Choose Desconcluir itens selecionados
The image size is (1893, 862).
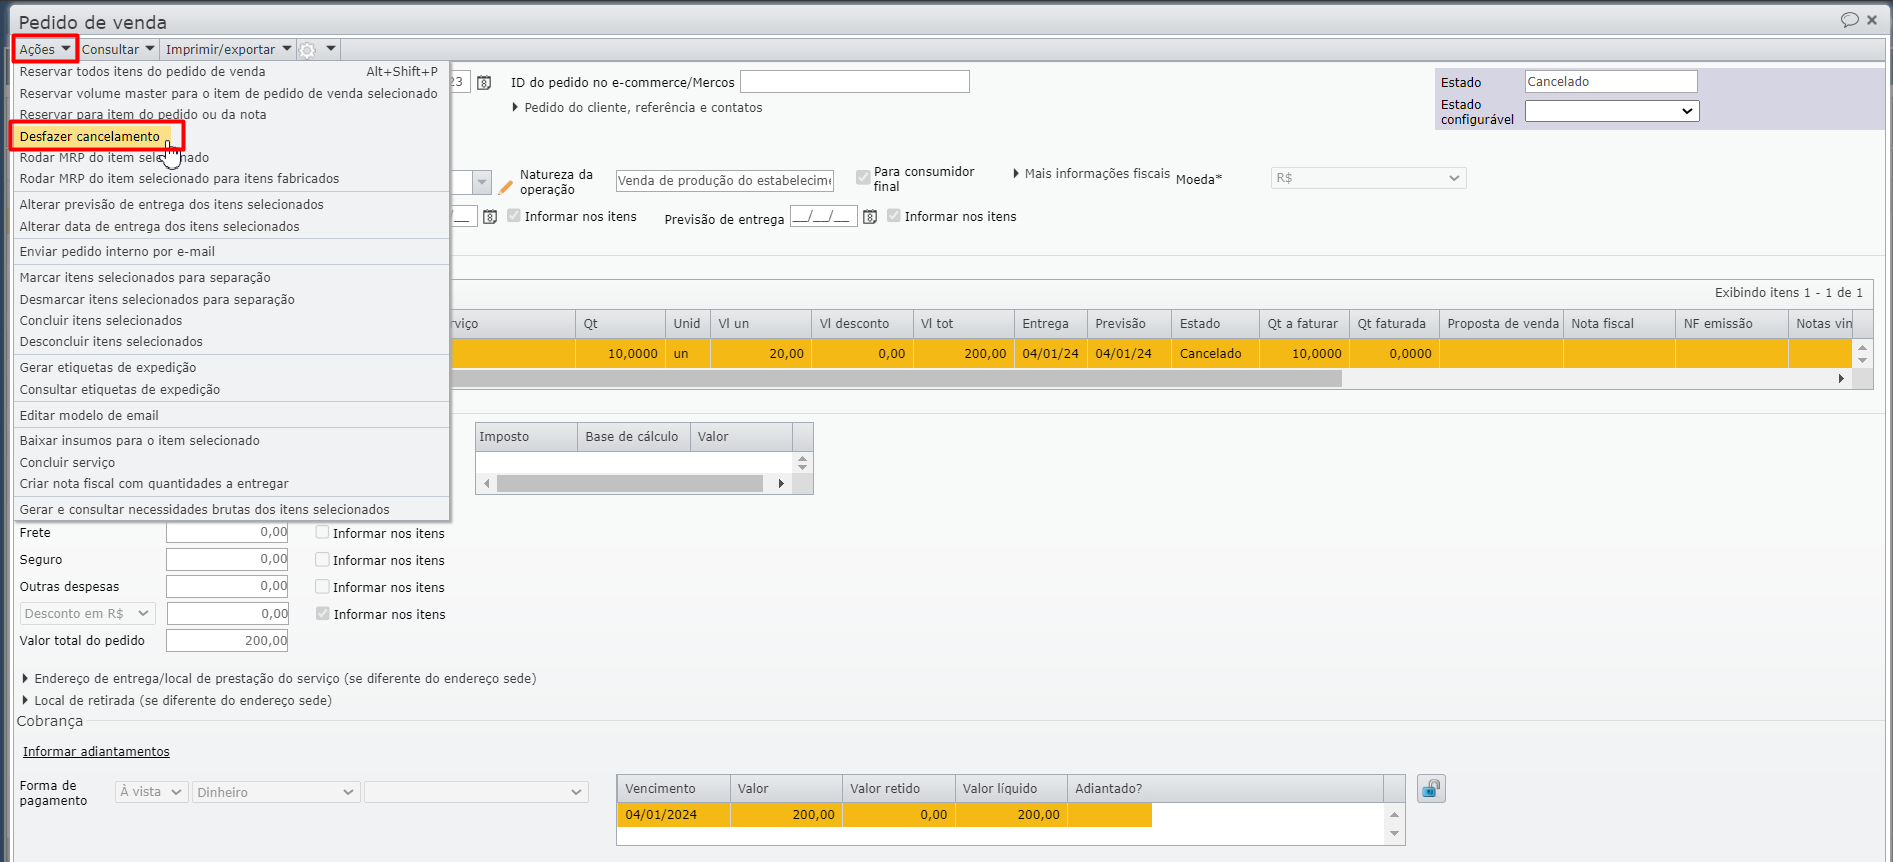(231, 342)
